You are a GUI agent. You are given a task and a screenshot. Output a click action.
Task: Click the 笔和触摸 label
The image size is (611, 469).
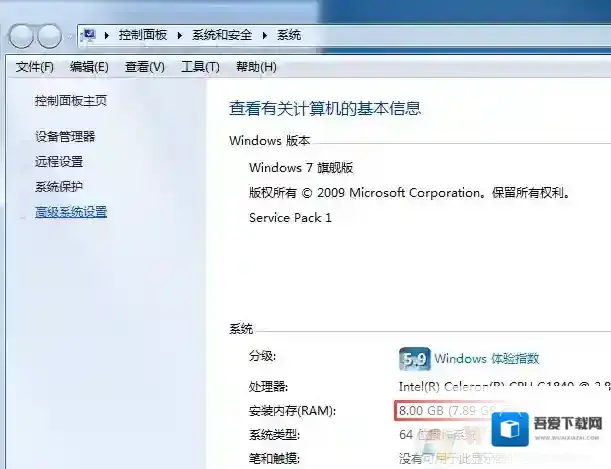pos(274,458)
